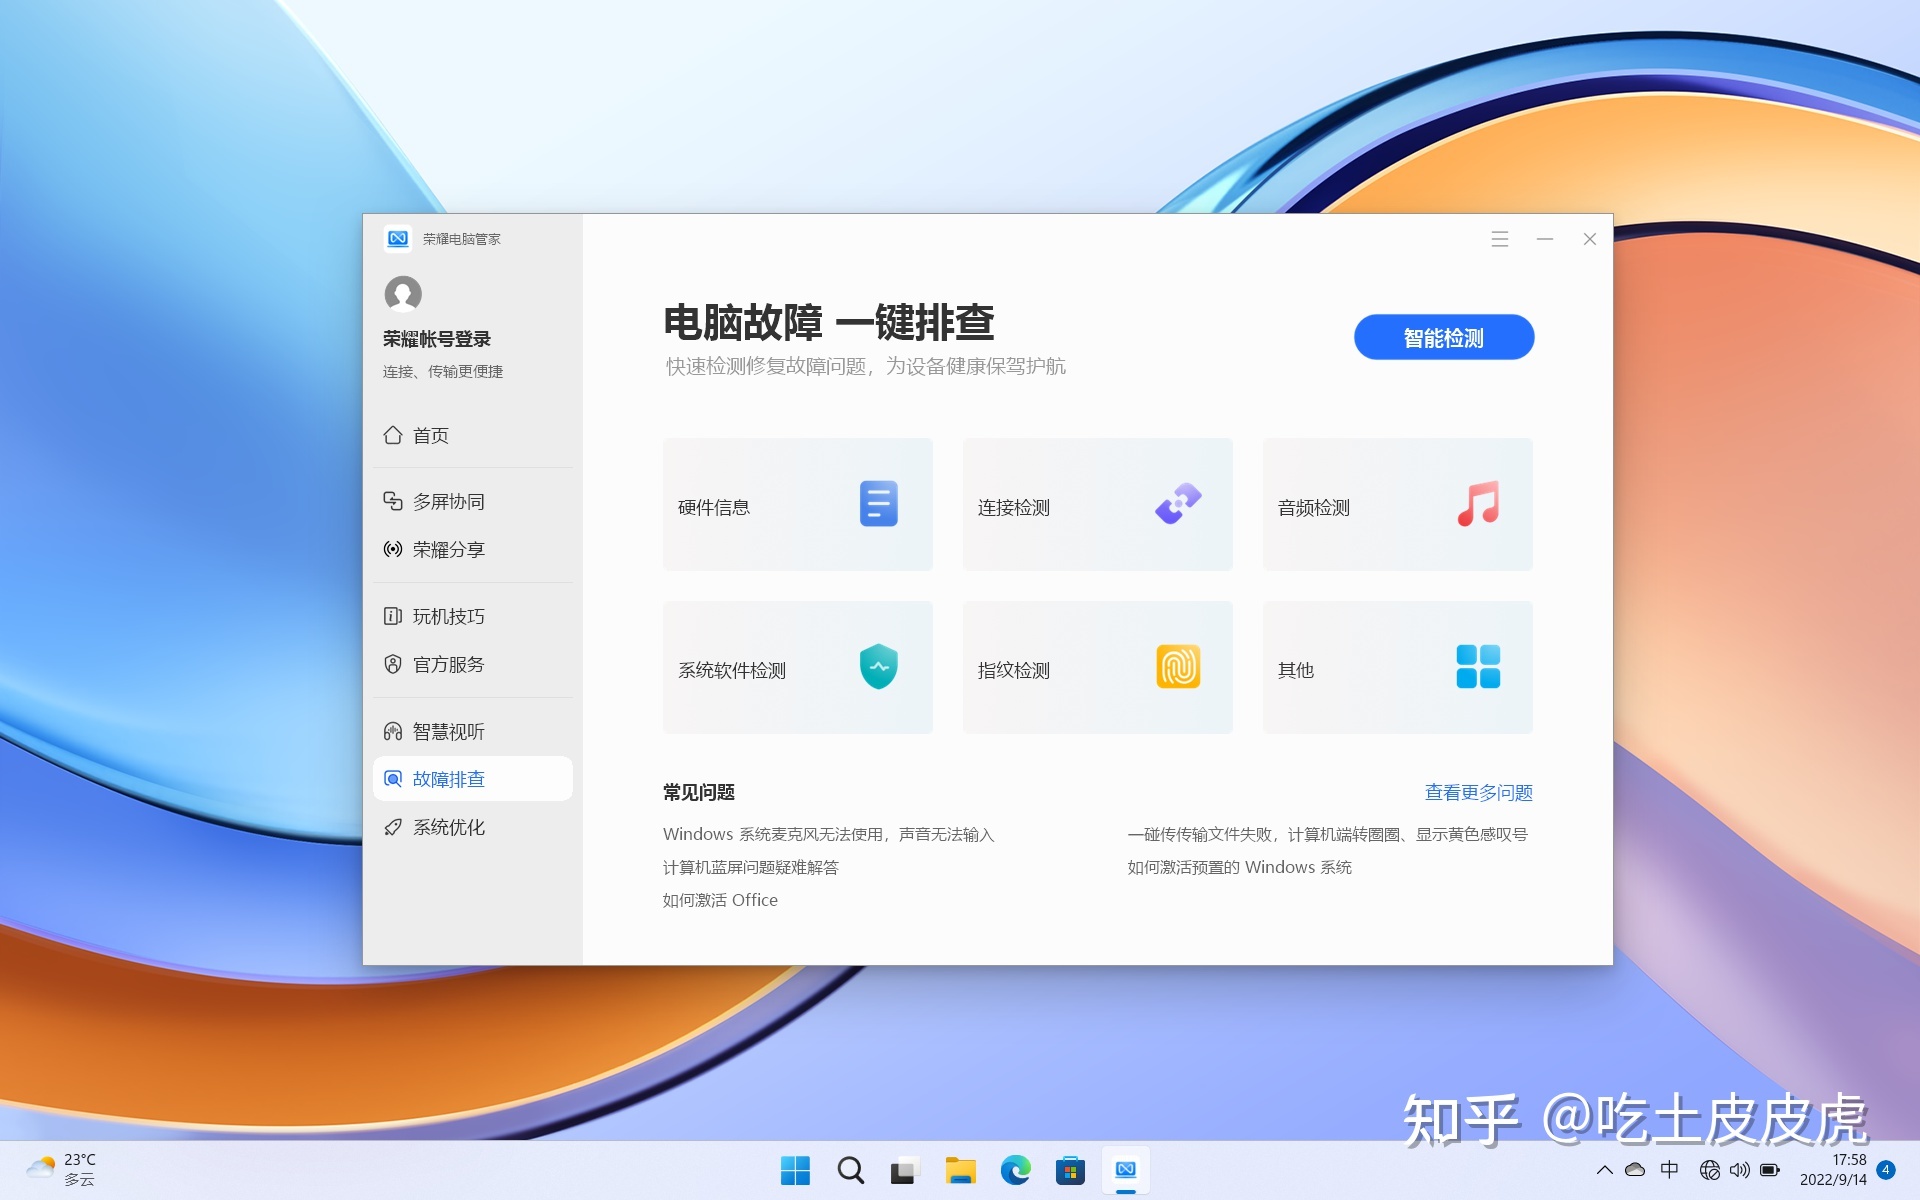The width and height of the screenshot is (1920, 1200).
Task: Open 玩机技巧 in sidebar
Action: tap(473, 616)
